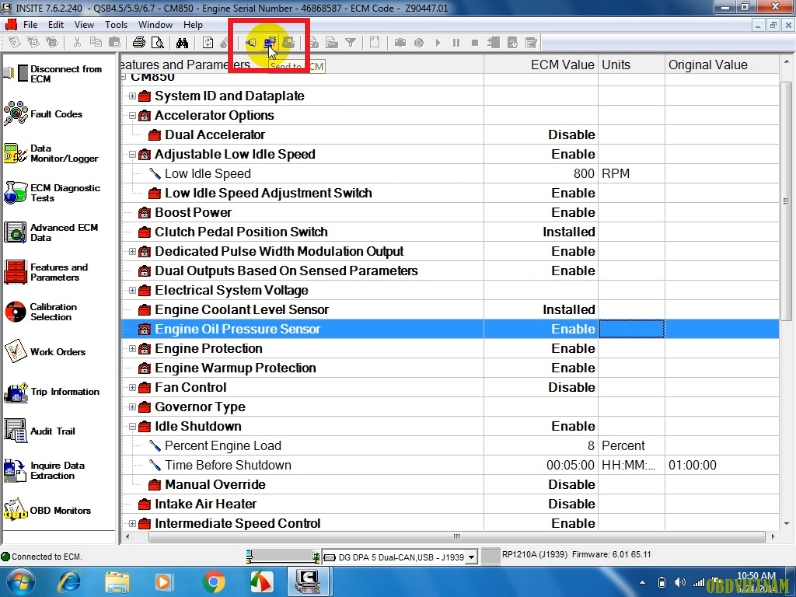The height and width of the screenshot is (597, 796).
Task: Open ECM Diagnostic Tests in sidebar
Action: [x=52, y=193]
